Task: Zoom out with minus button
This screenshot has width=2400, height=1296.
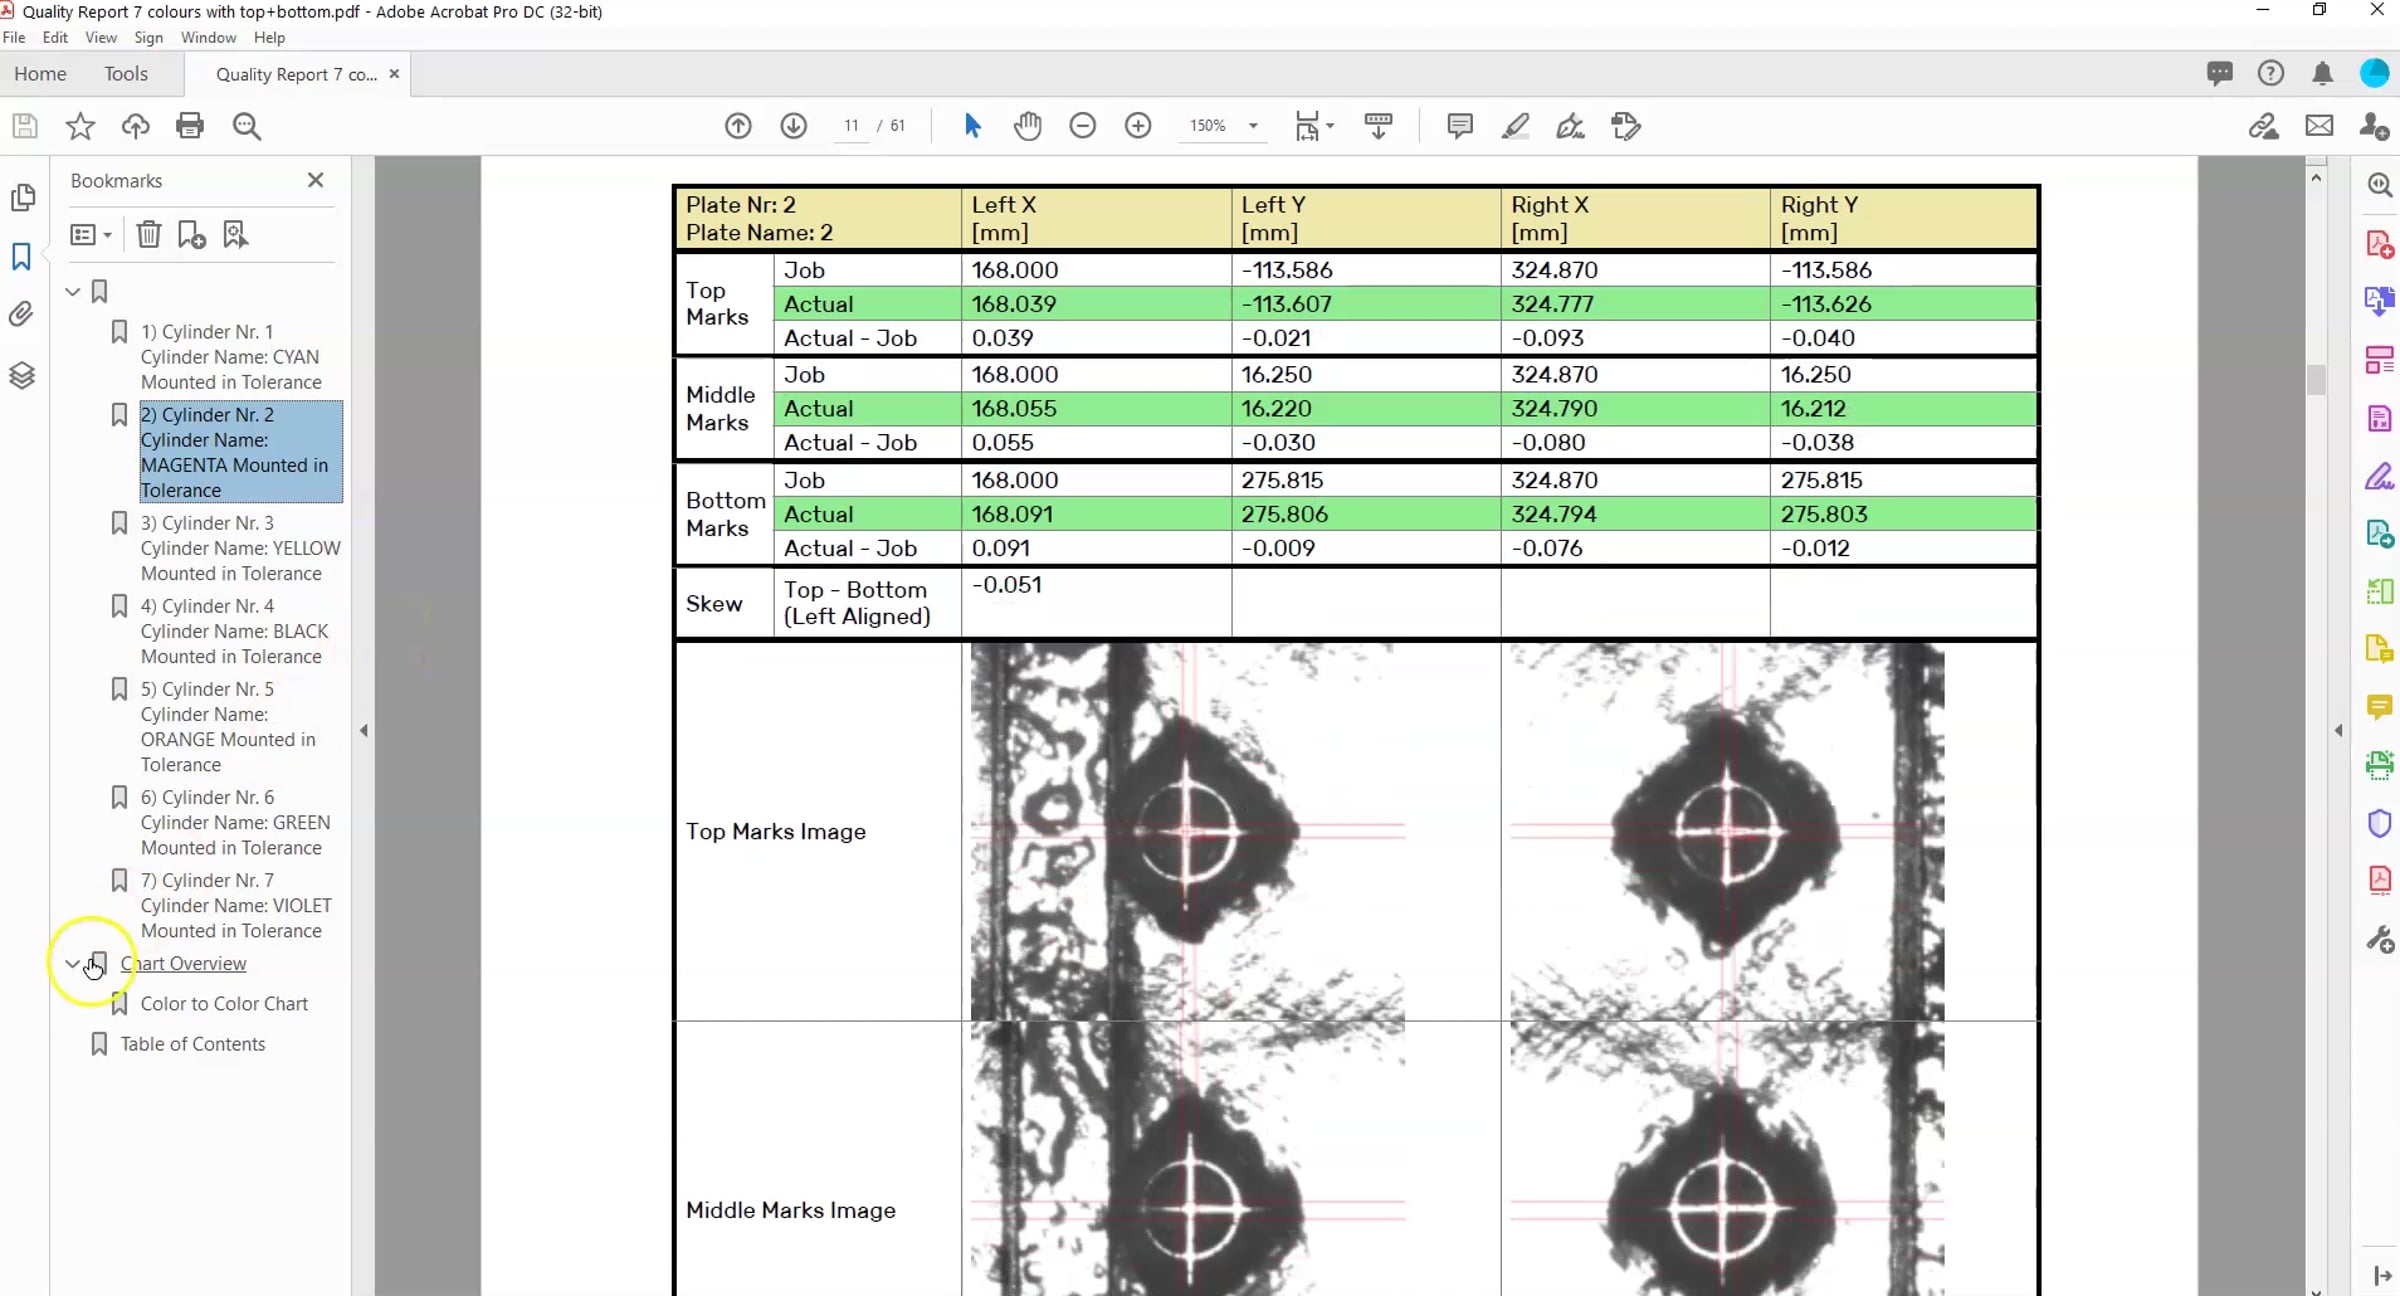Action: [1083, 126]
